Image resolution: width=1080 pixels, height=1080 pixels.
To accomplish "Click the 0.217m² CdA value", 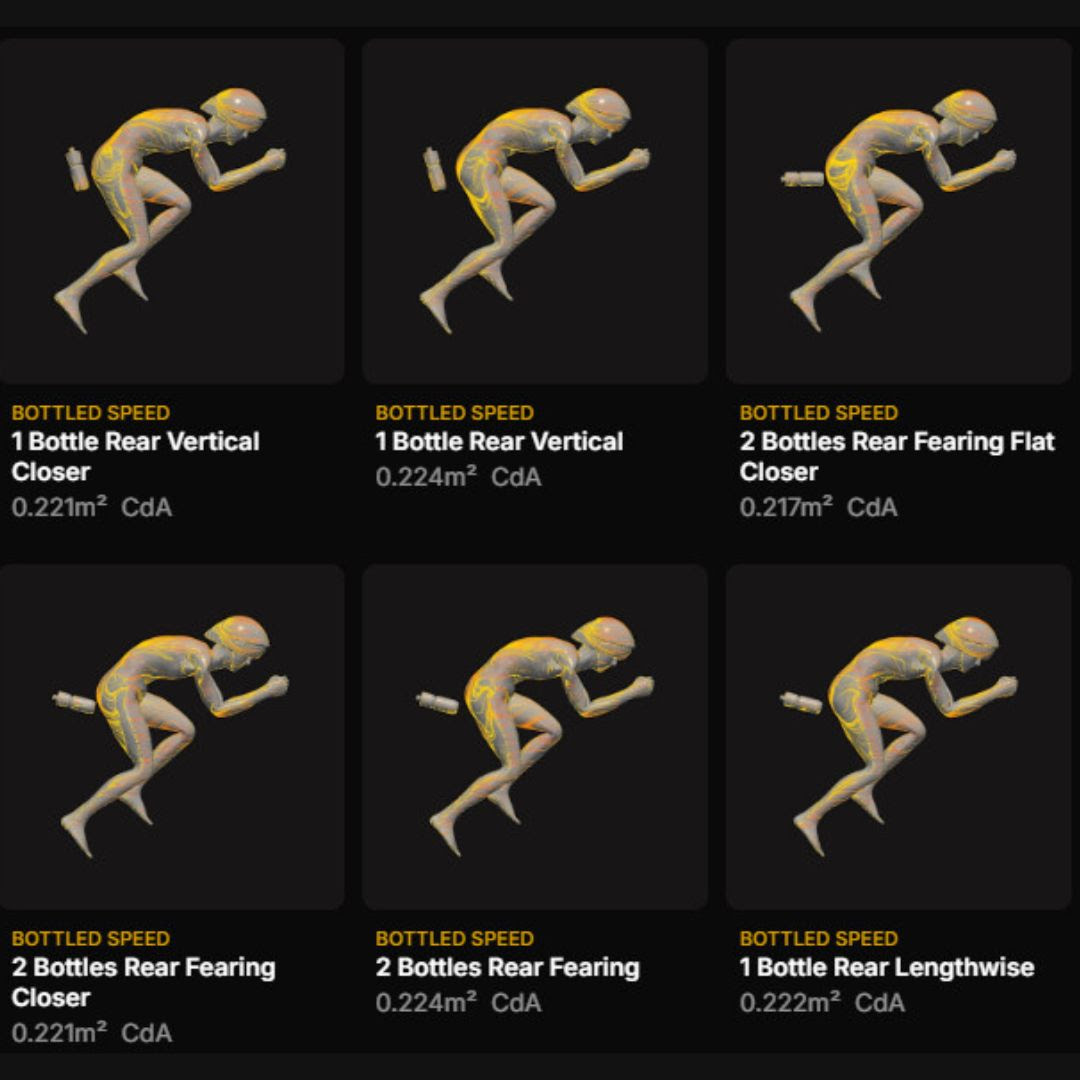I will (x=818, y=508).
